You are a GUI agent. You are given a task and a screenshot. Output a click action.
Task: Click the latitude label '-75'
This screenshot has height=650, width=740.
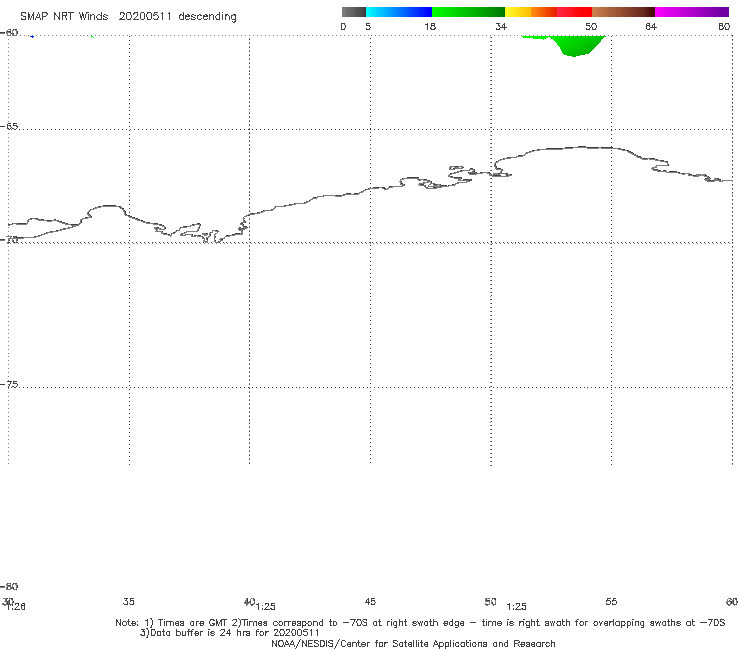click(9, 384)
